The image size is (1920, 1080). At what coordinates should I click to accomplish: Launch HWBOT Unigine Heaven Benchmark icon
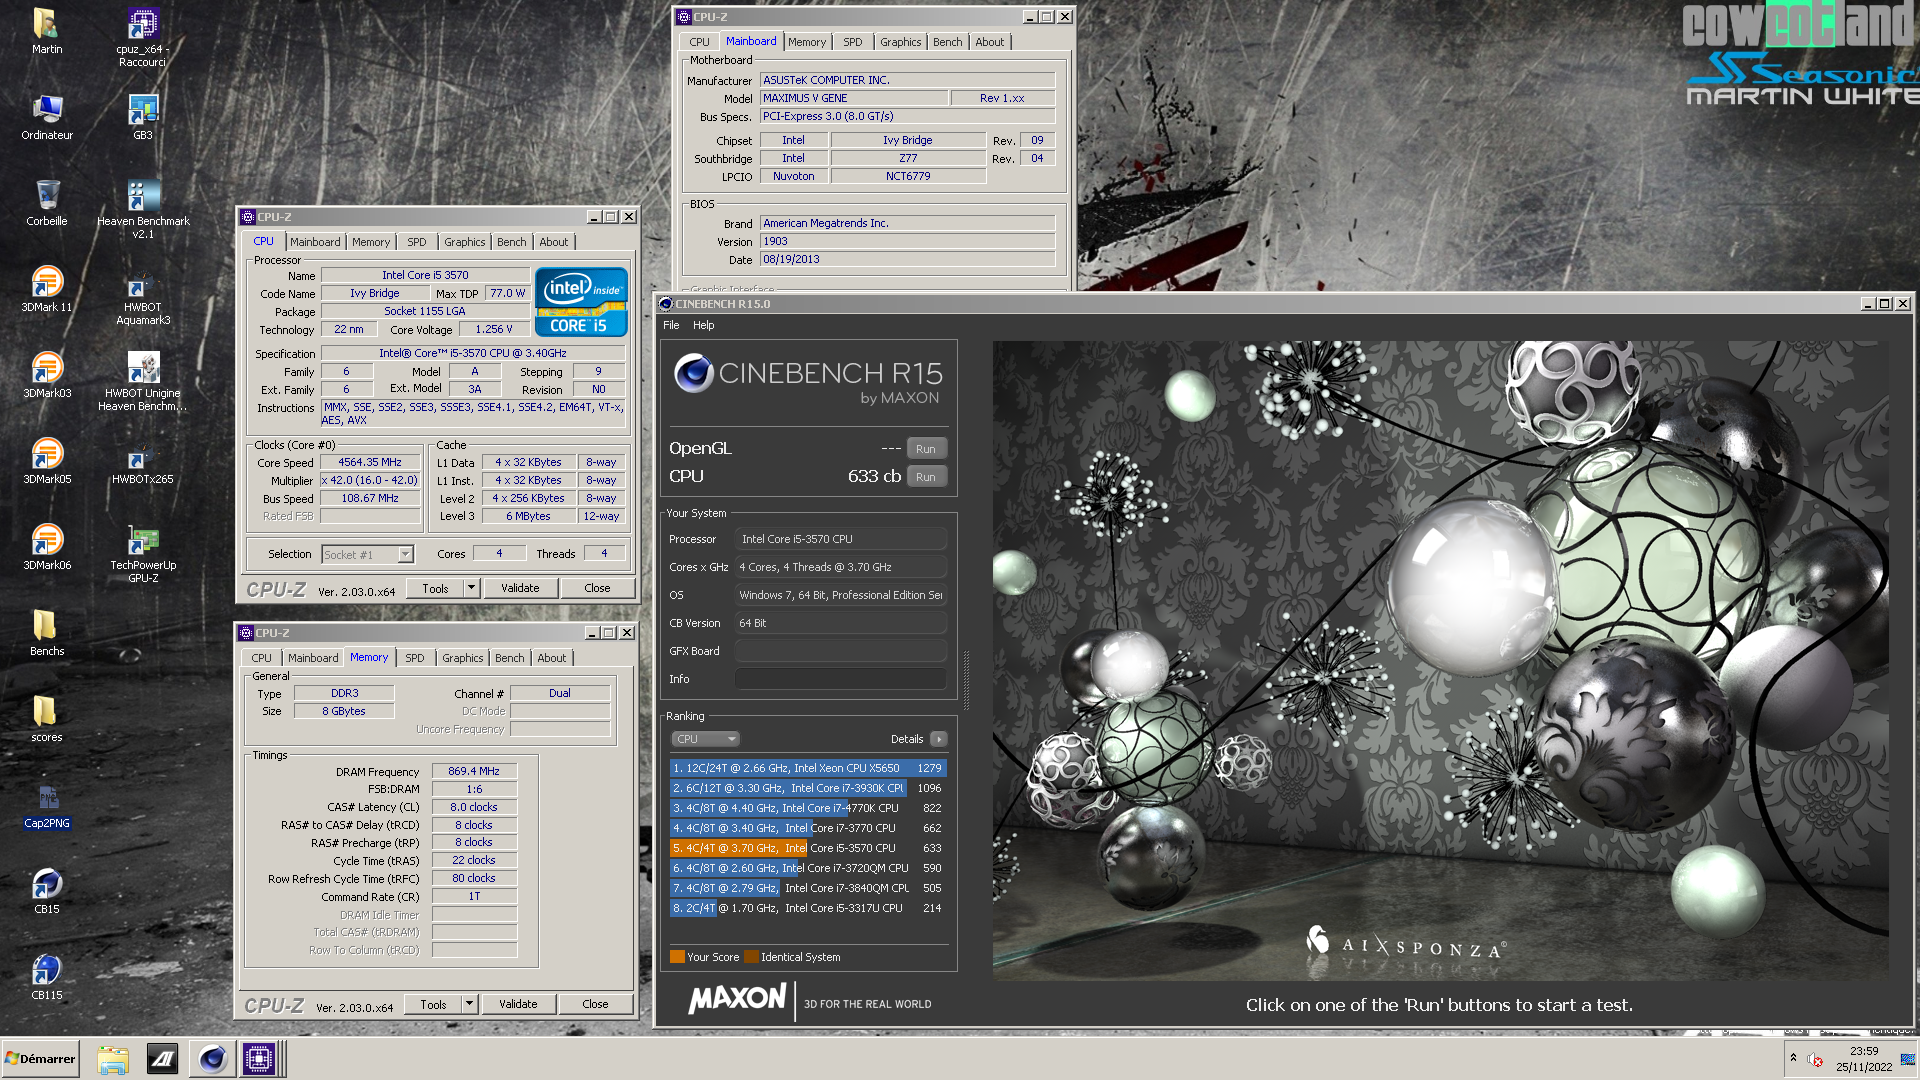pos(143,381)
